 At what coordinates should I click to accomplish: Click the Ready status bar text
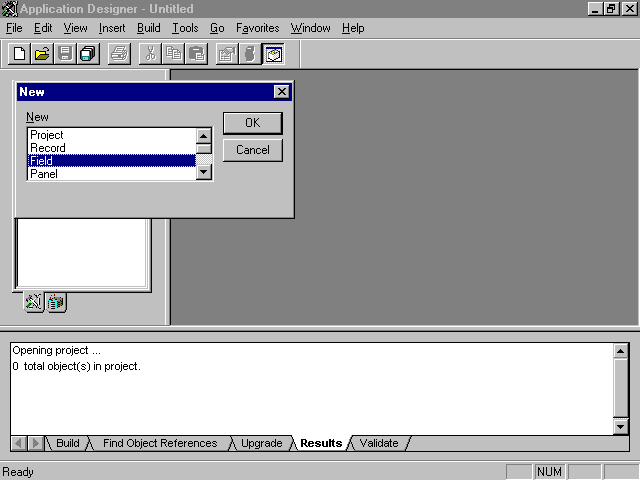coord(18,472)
